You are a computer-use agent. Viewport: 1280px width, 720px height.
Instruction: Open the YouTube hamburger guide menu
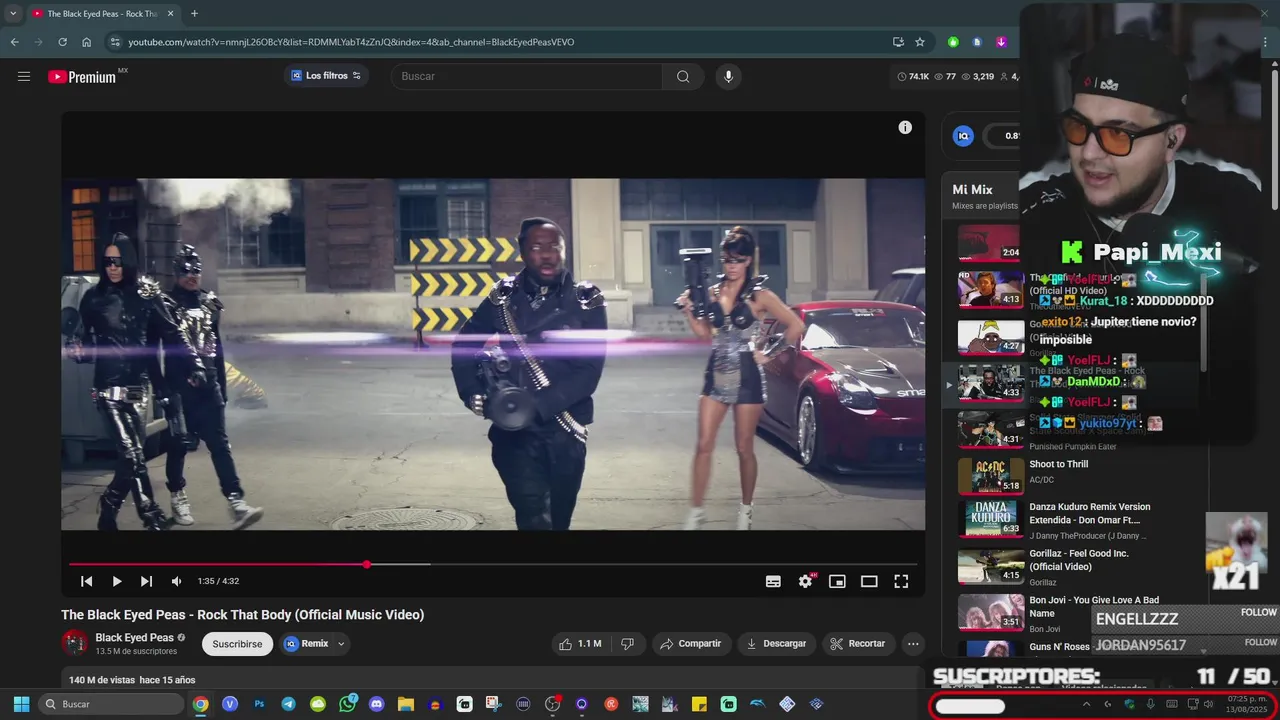[24, 76]
